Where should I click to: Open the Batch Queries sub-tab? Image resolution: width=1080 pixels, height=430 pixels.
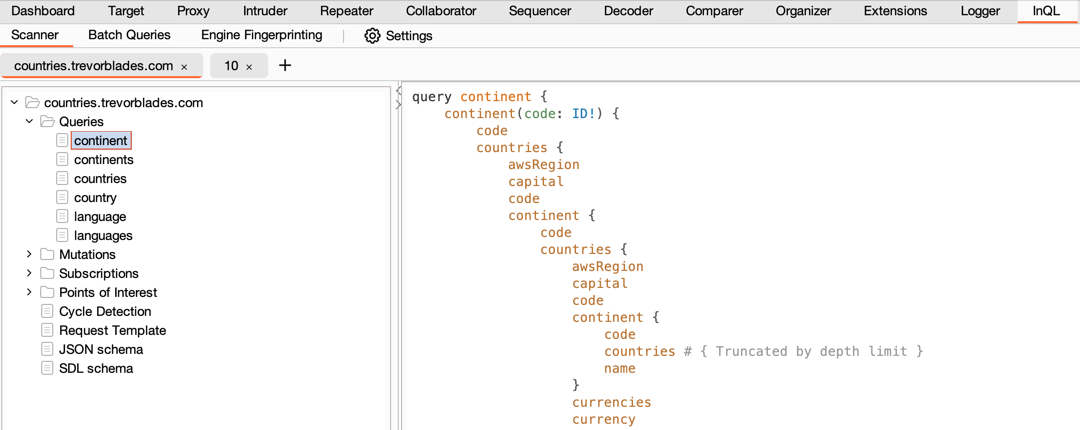click(129, 35)
